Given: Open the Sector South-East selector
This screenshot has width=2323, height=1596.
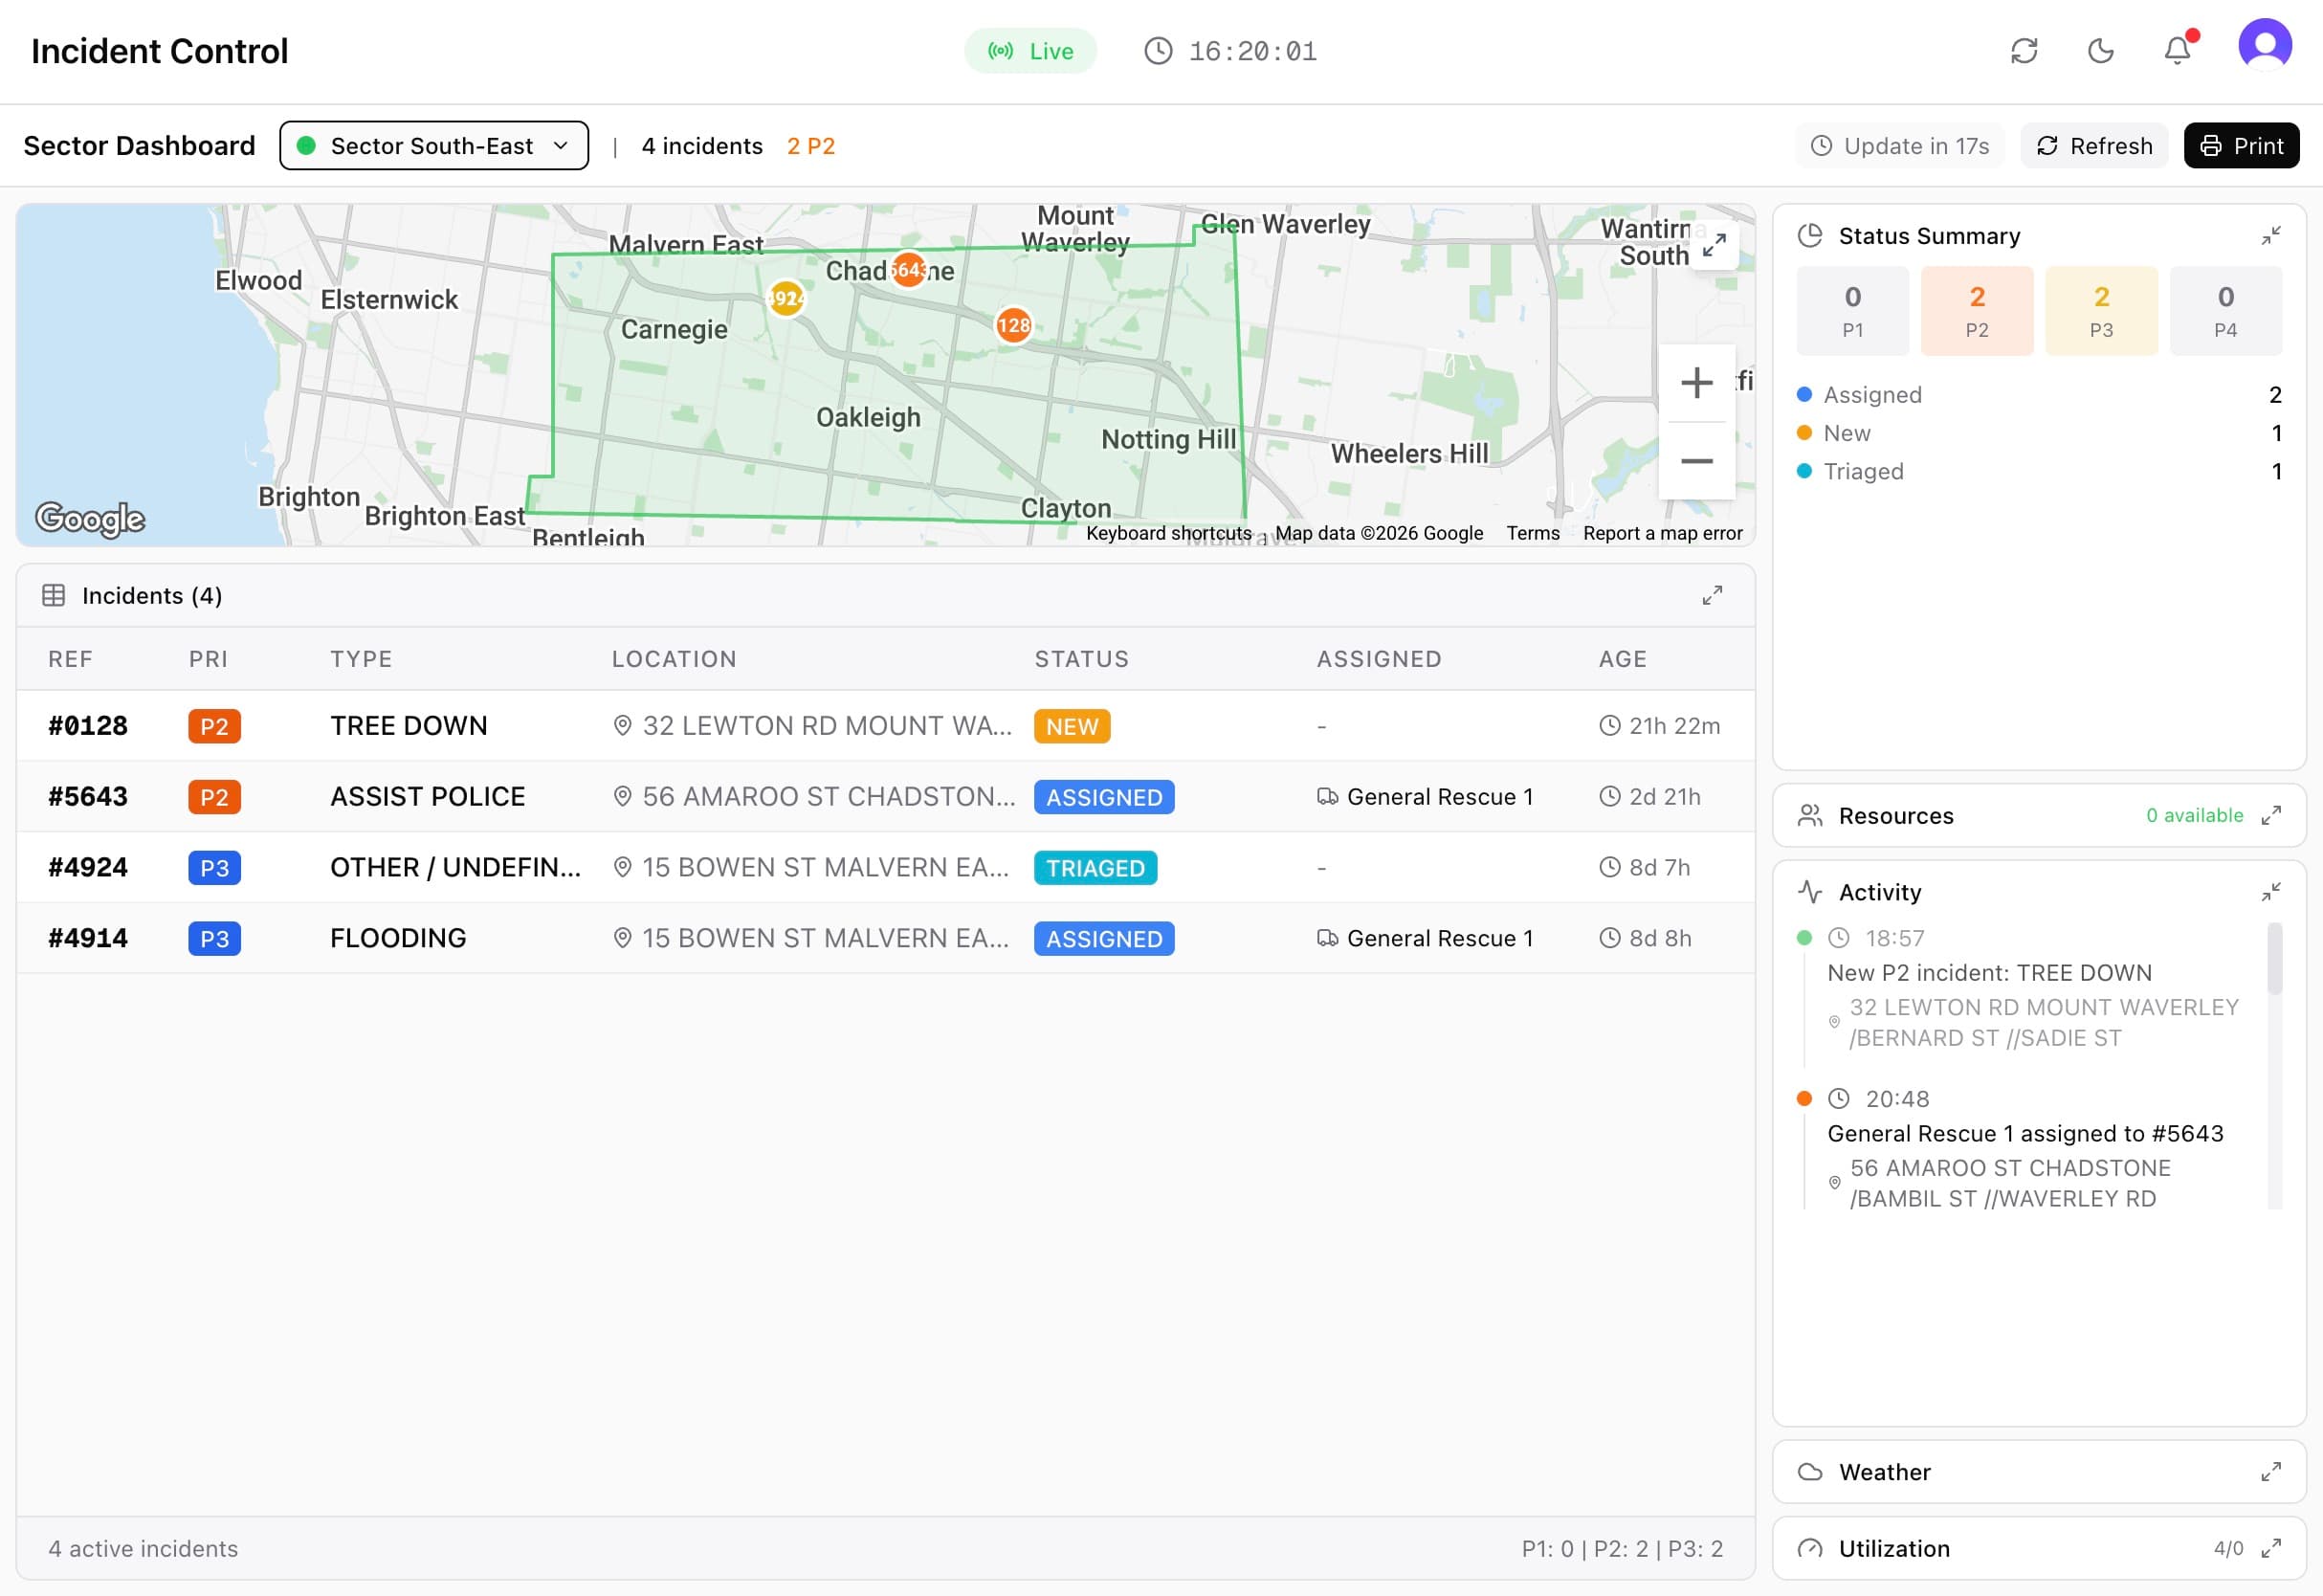Looking at the screenshot, I should pos(433,145).
